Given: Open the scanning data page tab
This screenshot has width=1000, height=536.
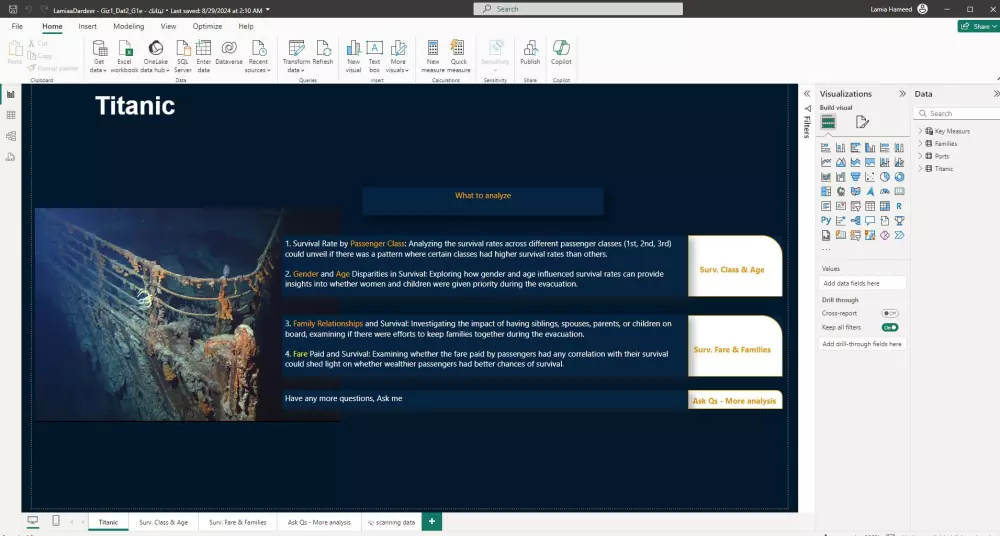Looking at the screenshot, I should tap(392, 522).
